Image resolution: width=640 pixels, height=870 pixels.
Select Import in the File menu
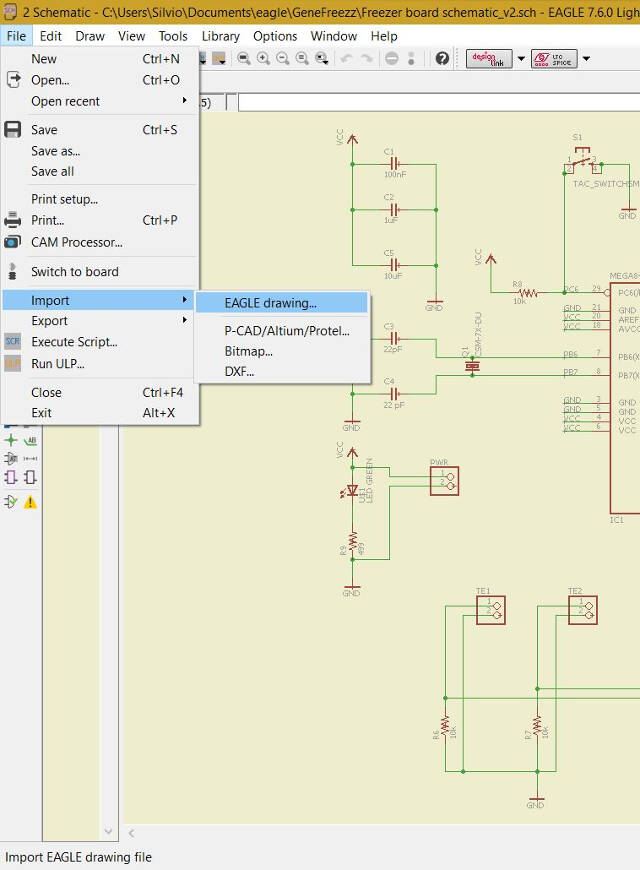coord(100,300)
